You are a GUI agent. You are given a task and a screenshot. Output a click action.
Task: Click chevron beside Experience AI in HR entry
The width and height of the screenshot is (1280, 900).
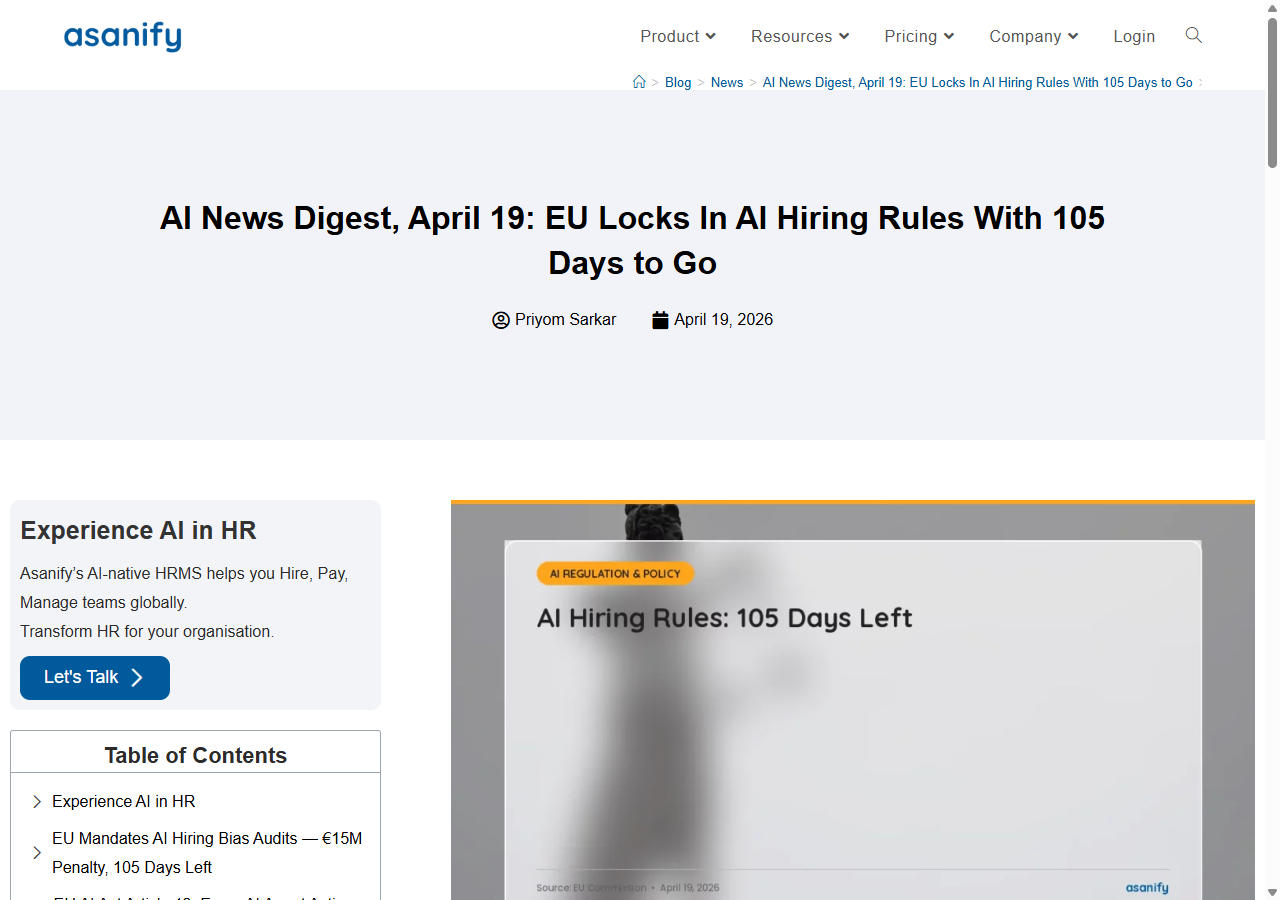tap(37, 802)
